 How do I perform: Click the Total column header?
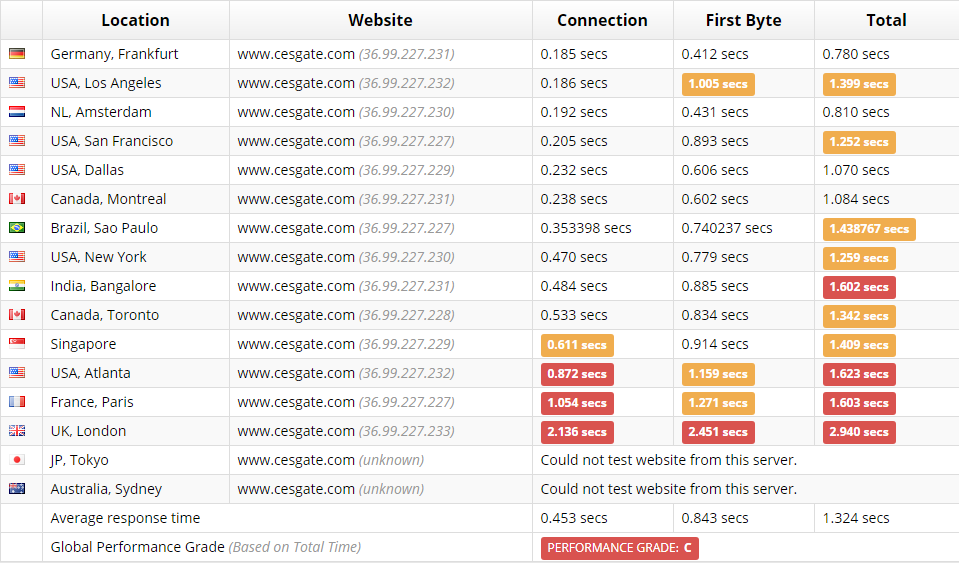pyautogui.click(x=886, y=20)
